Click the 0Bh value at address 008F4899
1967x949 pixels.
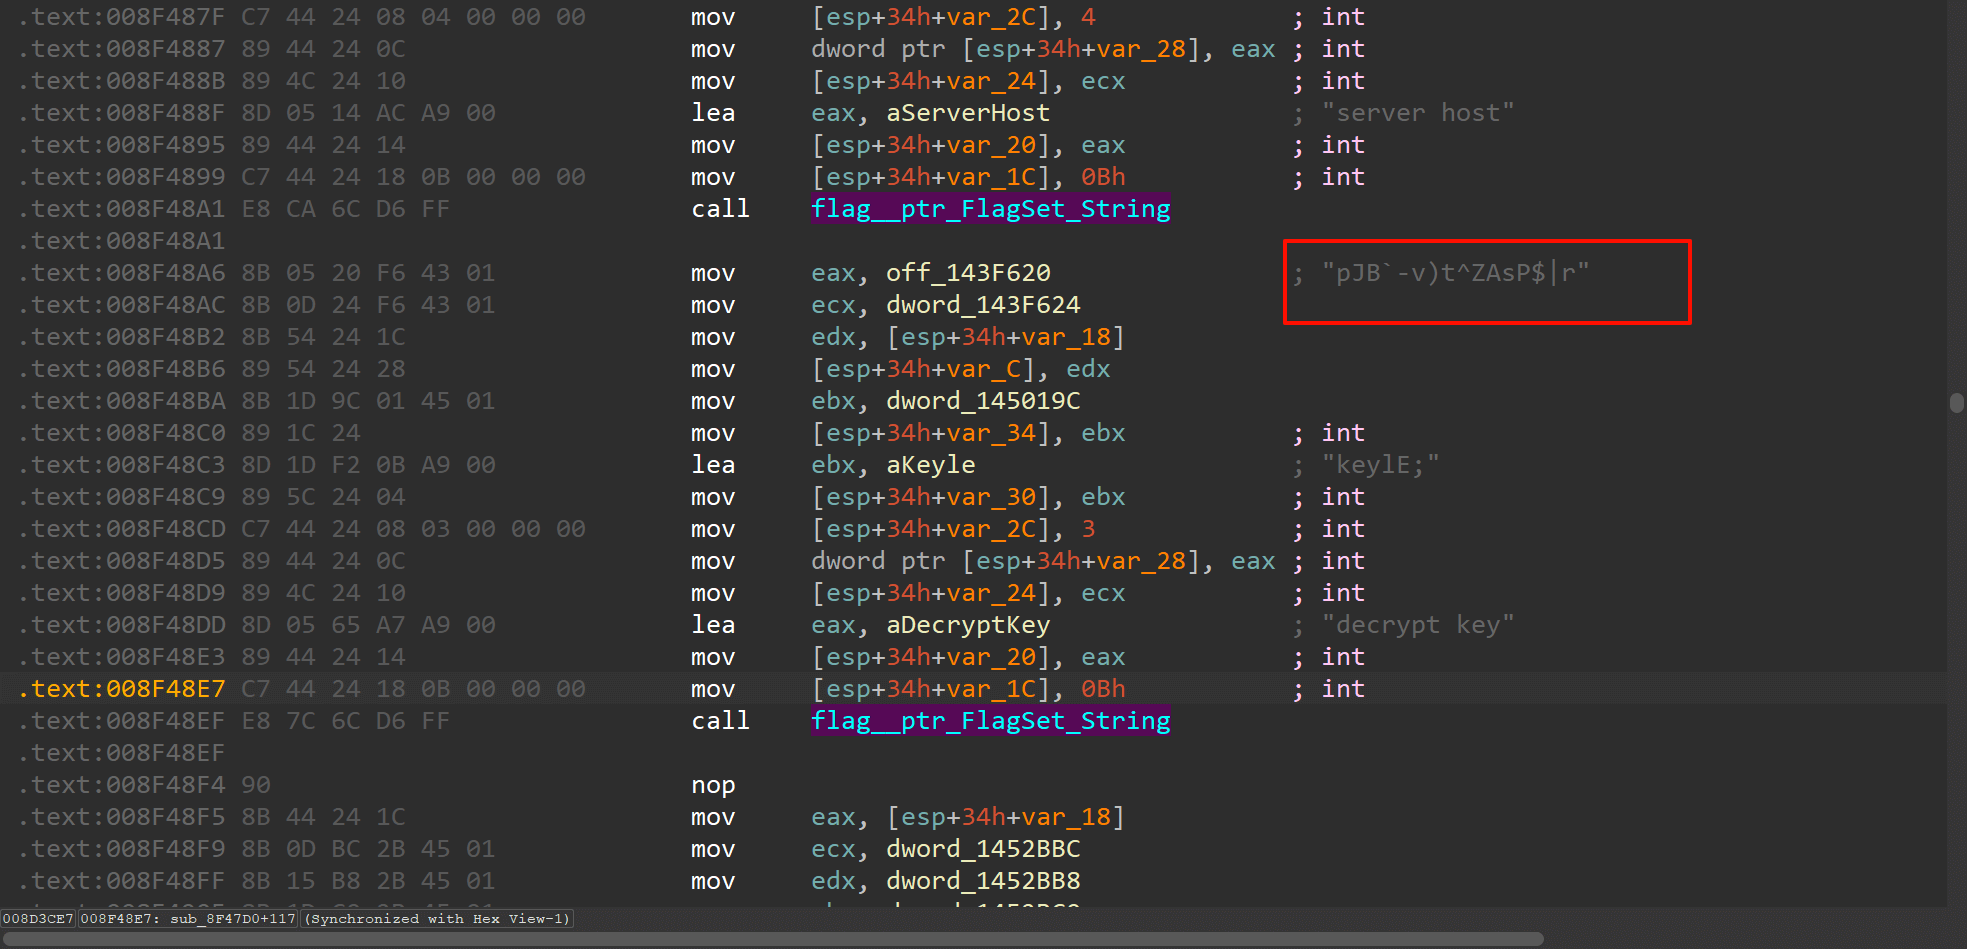[1103, 177]
